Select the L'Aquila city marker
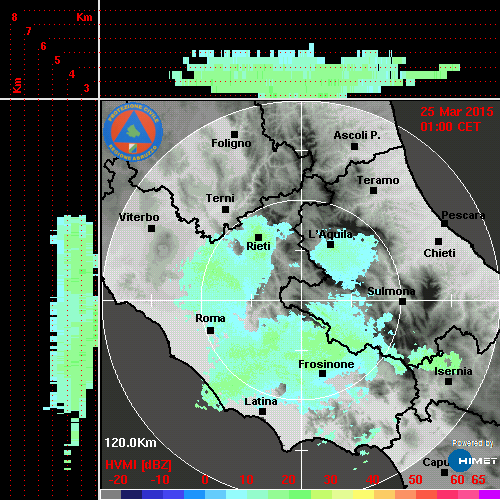The image size is (500, 500). (x=330, y=244)
